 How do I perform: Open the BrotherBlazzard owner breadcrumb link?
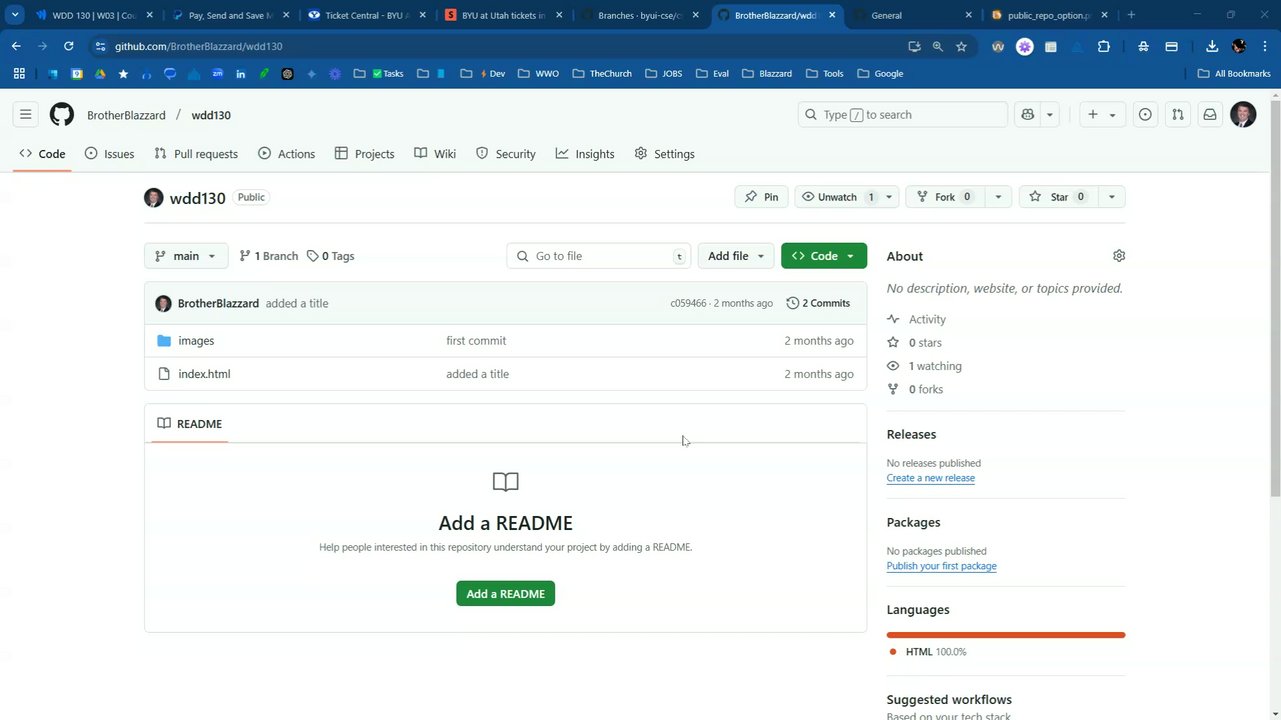(126, 115)
